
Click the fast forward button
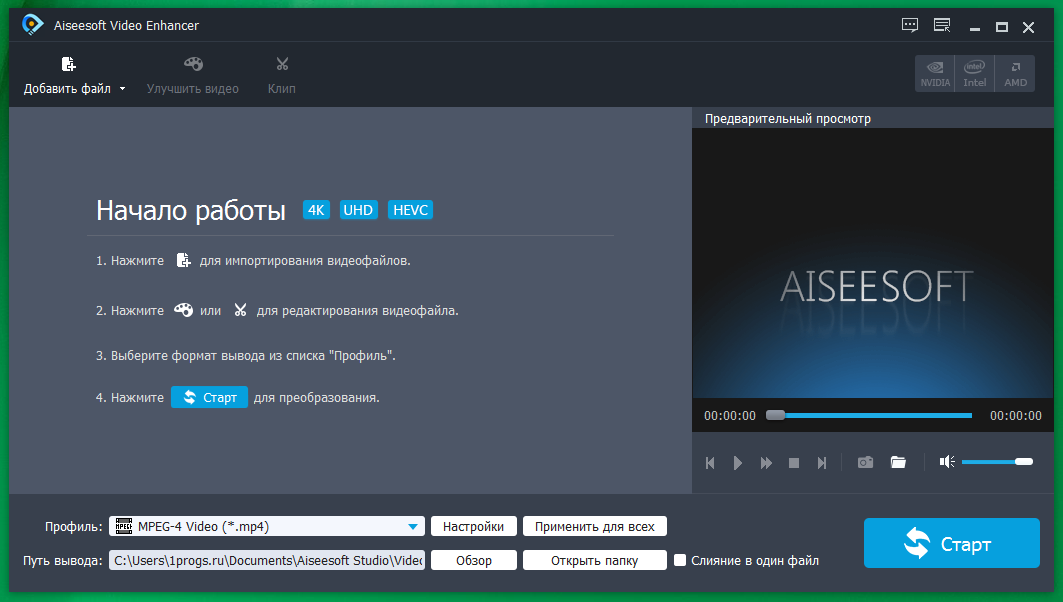766,463
